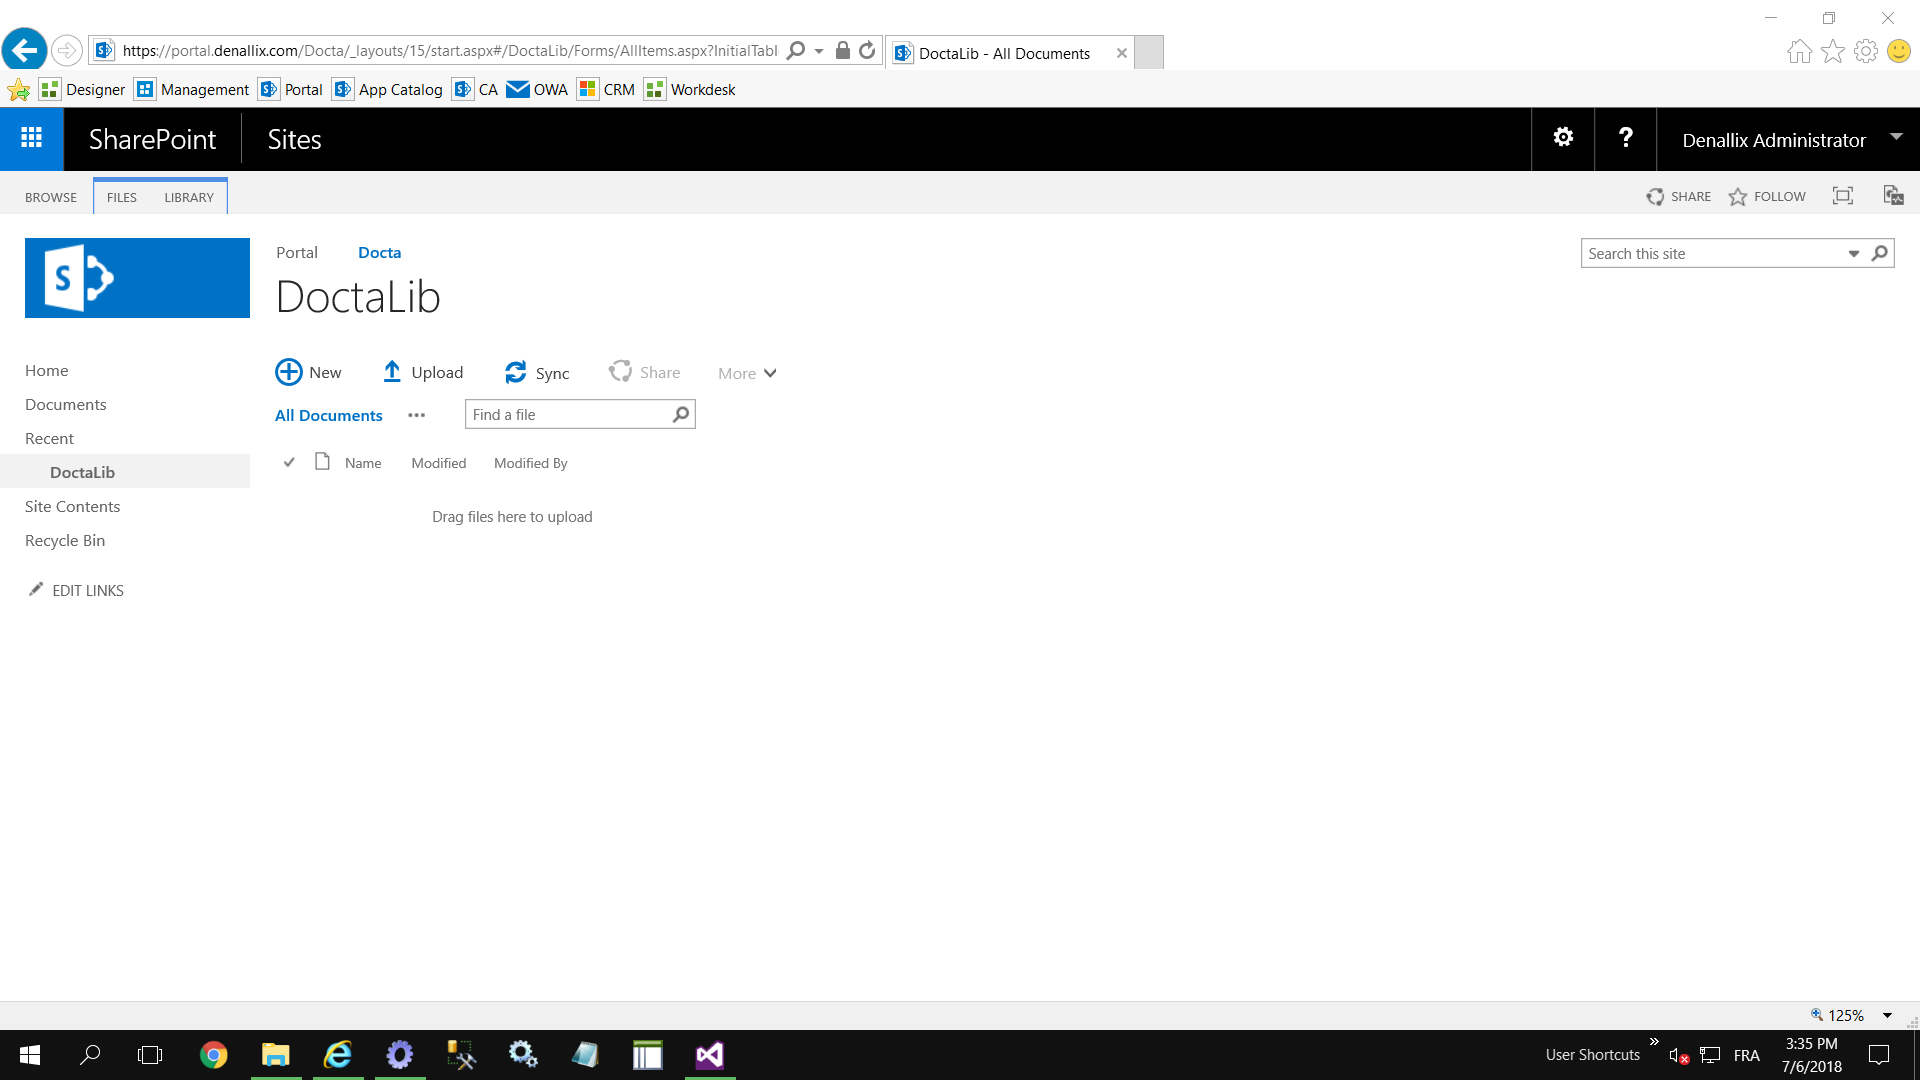Viewport: 1920px width, 1080px height.
Task: Expand the More menu chevron
Action: (x=768, y=373)
